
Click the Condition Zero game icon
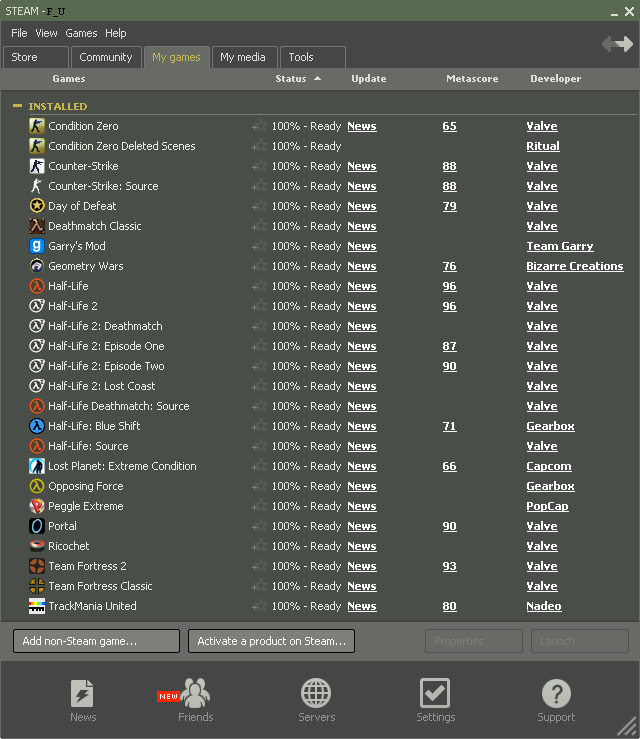point(37,126)
